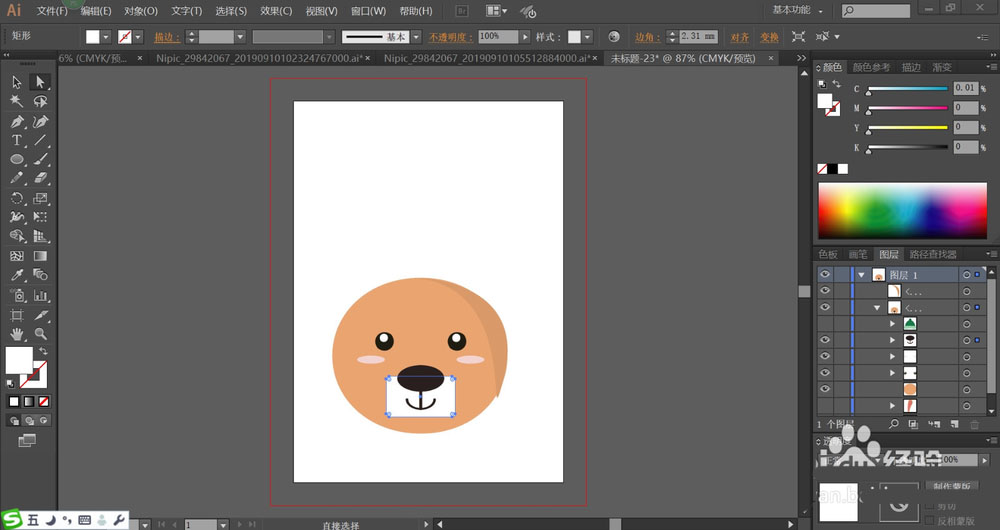Open the 效果(C) menu

(276, 11)
